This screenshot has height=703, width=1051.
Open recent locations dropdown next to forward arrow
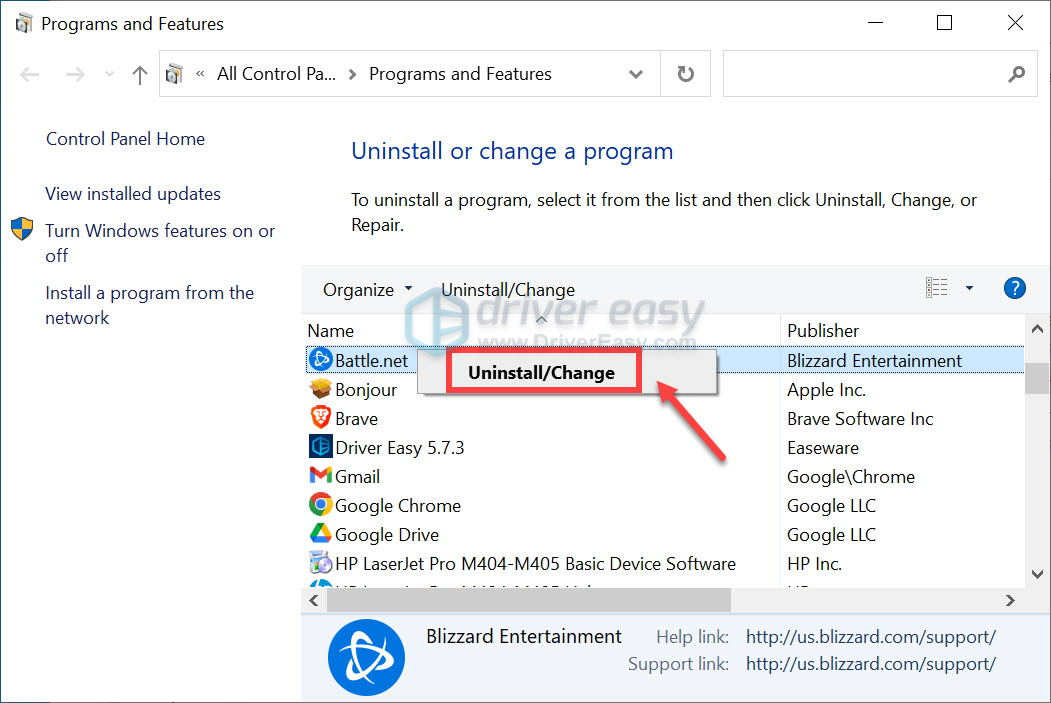point(109,74)
